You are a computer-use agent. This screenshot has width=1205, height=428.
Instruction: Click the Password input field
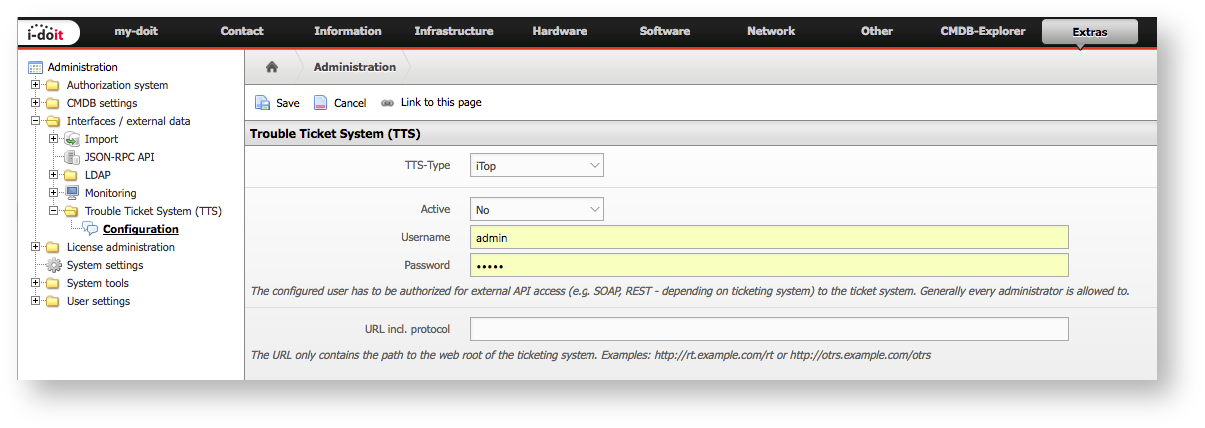pos(769,265)
